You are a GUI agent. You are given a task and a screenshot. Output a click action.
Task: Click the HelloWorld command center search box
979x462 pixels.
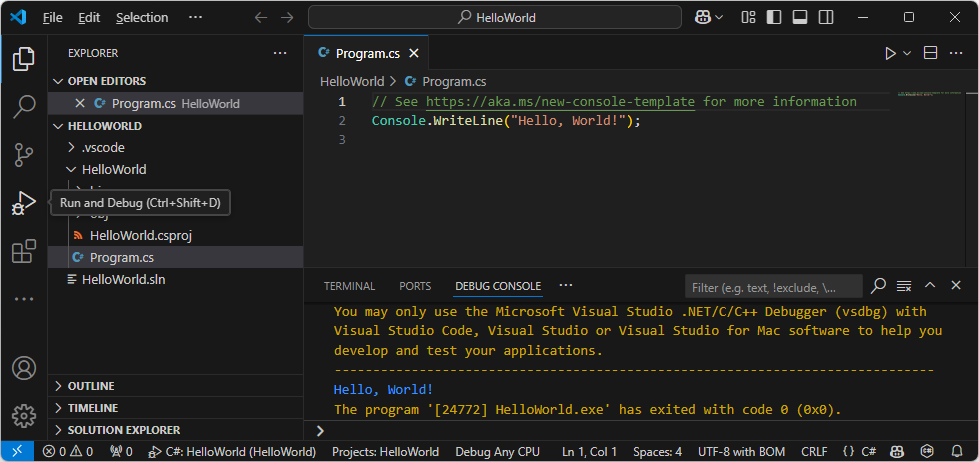(494, 17)
